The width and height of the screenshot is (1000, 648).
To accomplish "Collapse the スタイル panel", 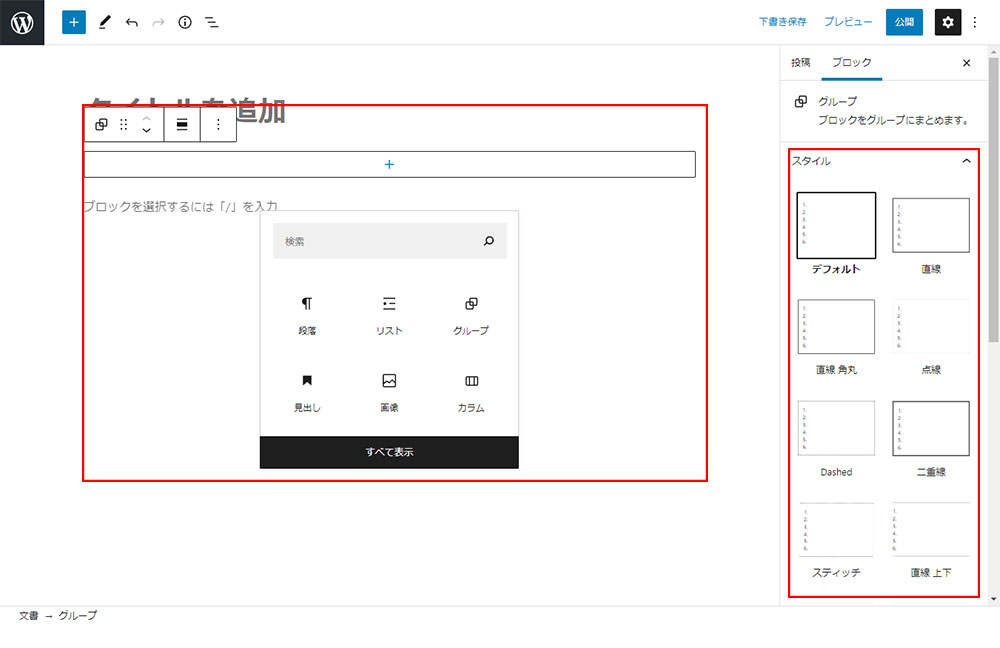I will coord(966,161).
